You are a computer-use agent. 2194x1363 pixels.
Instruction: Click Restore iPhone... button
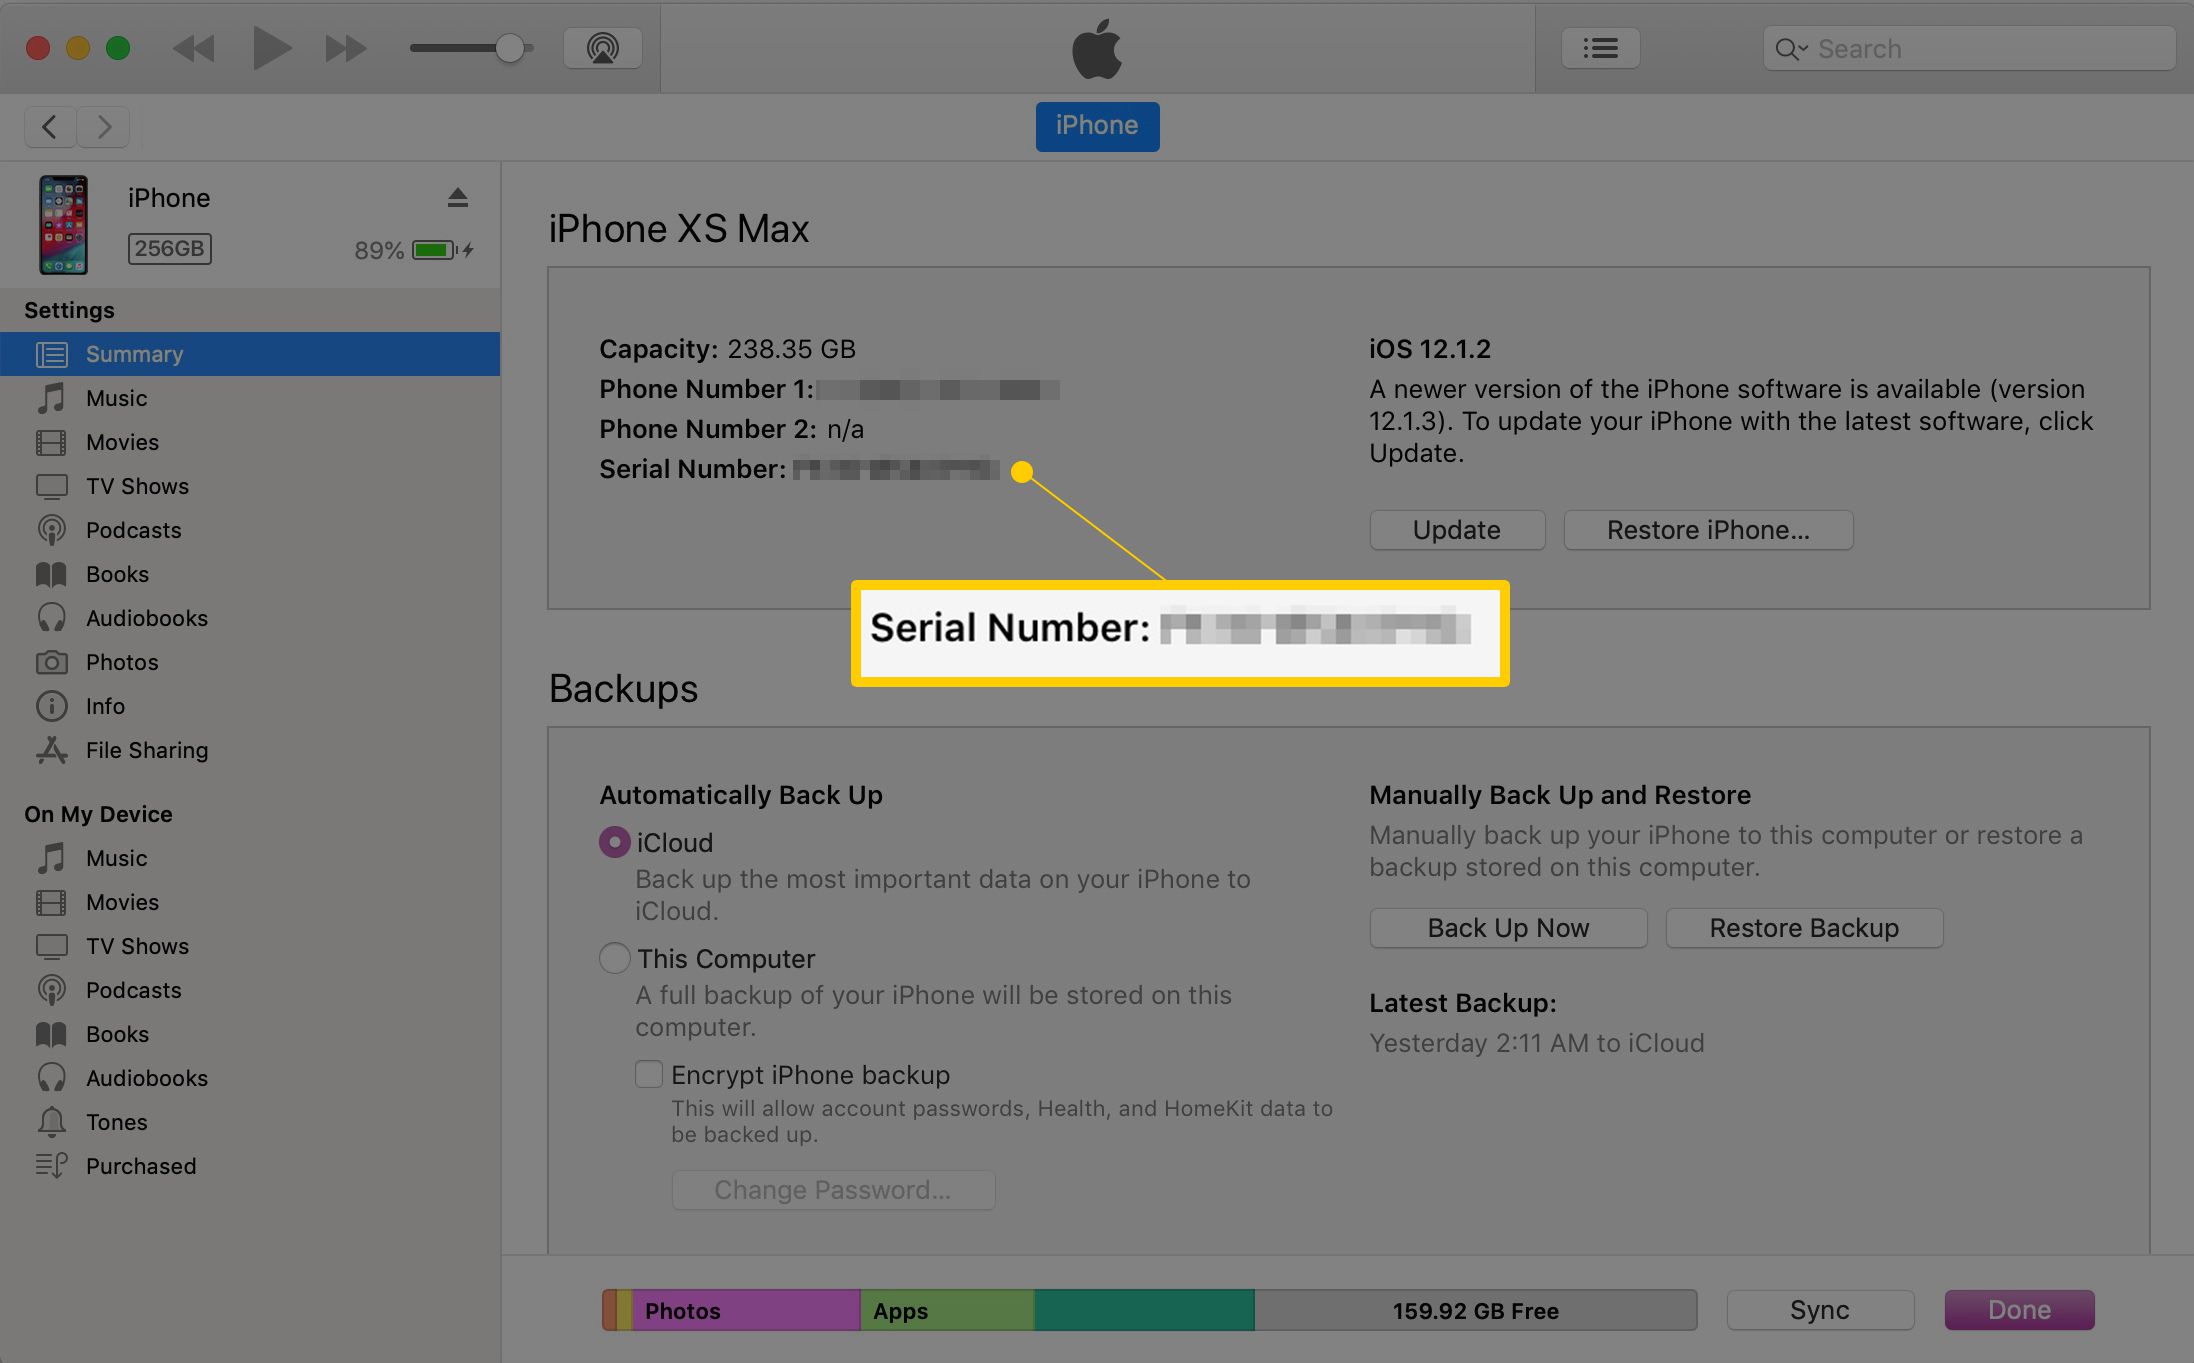pos(1708,530)
